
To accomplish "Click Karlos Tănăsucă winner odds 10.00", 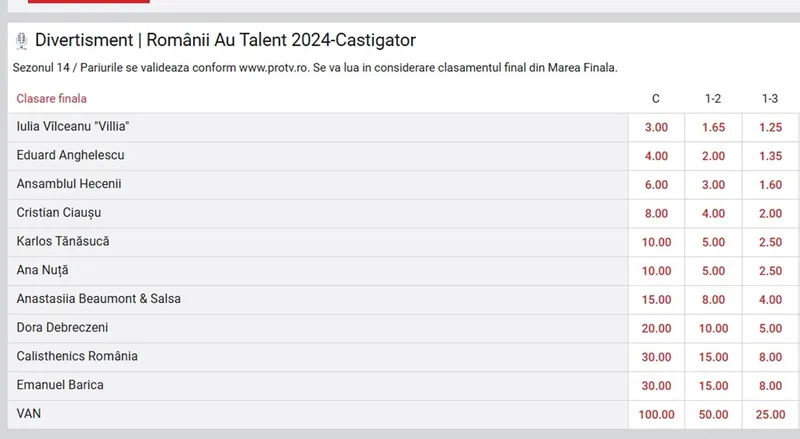I will coord(656,242).
